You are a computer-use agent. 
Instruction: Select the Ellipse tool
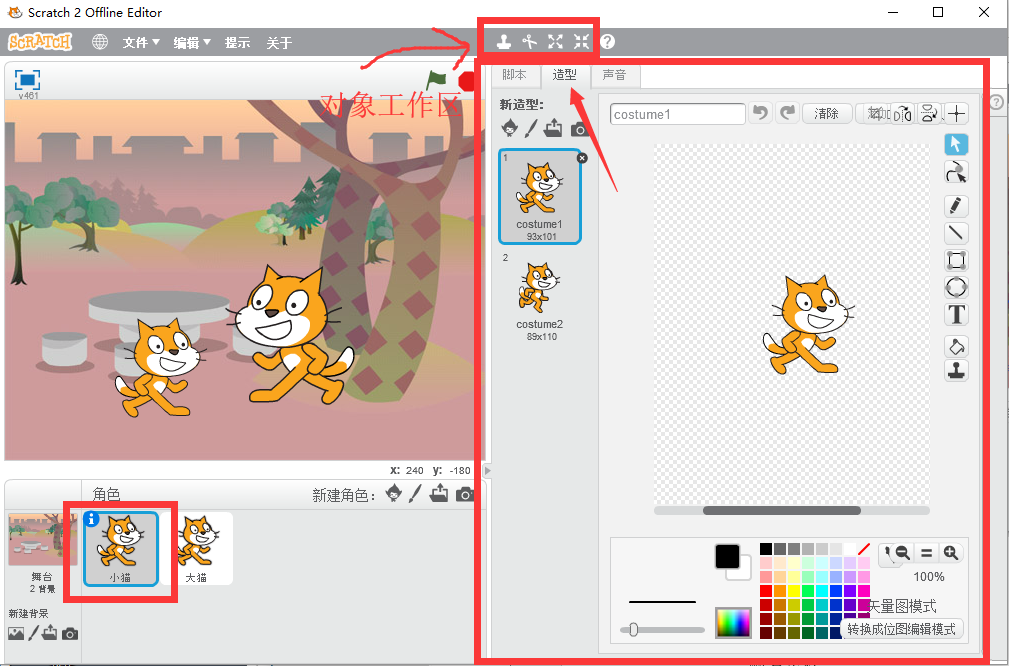click(956, 287)
